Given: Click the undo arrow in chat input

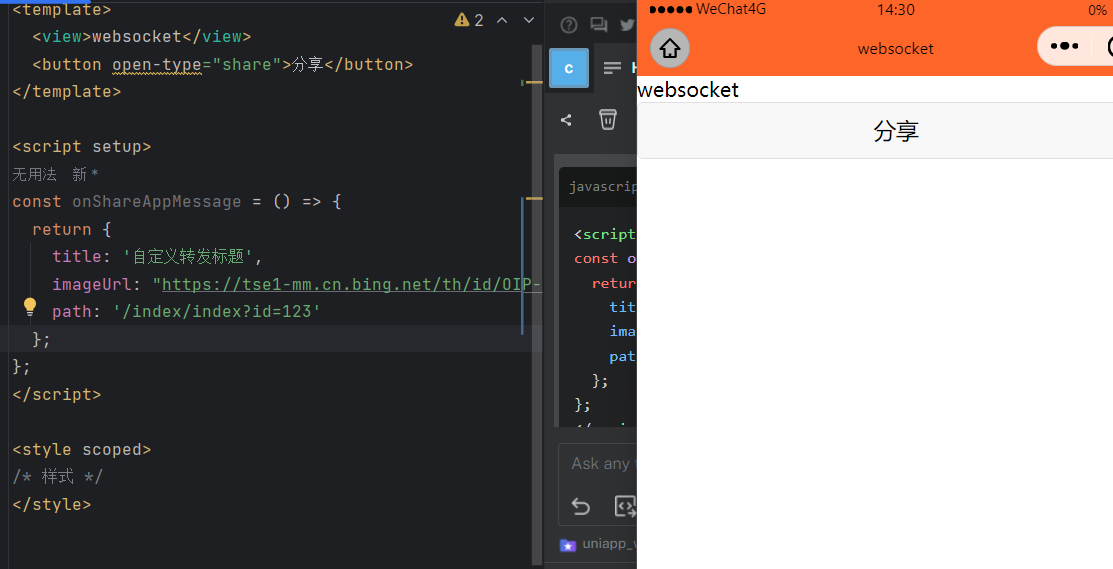Looking at the screenshot, I should click(581, 507).
